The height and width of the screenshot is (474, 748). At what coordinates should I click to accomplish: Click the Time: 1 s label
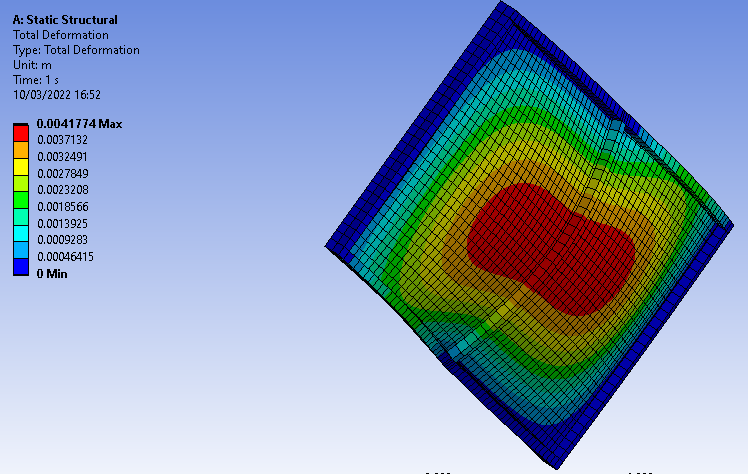click(x=36, y=80)
